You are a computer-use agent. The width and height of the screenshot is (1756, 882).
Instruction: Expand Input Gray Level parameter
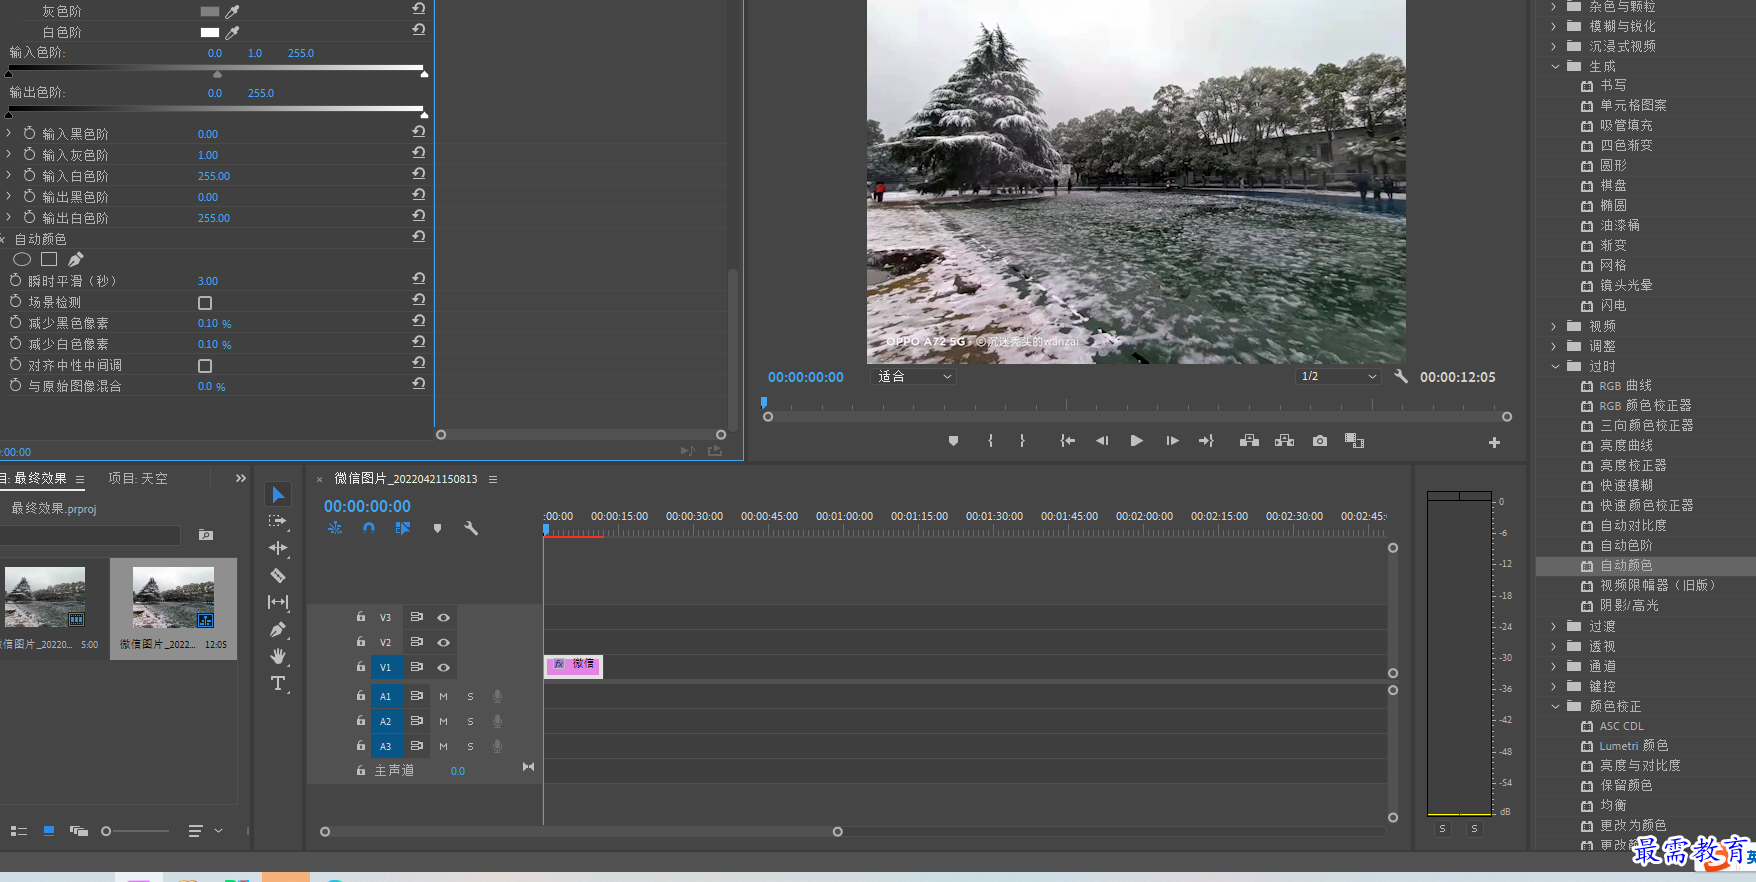(x=9, y=154)
